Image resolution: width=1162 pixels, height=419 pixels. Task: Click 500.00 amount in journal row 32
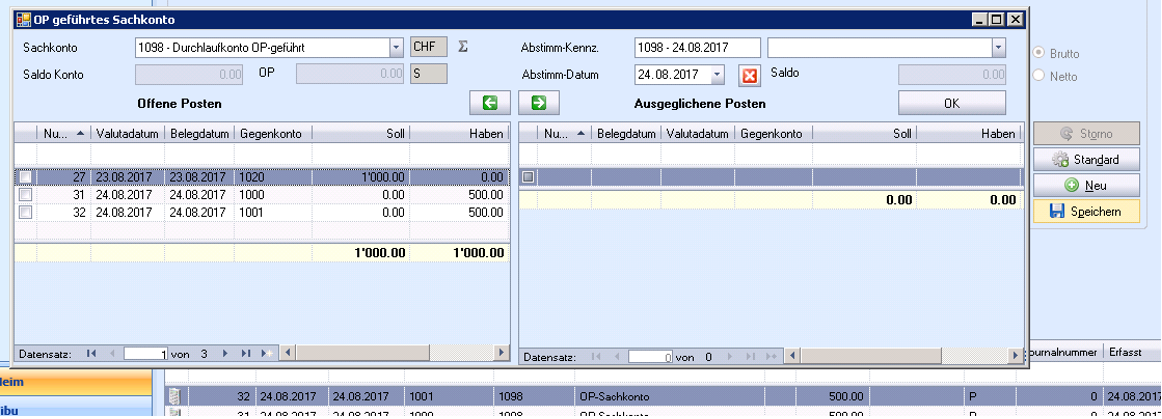(847, 397)
